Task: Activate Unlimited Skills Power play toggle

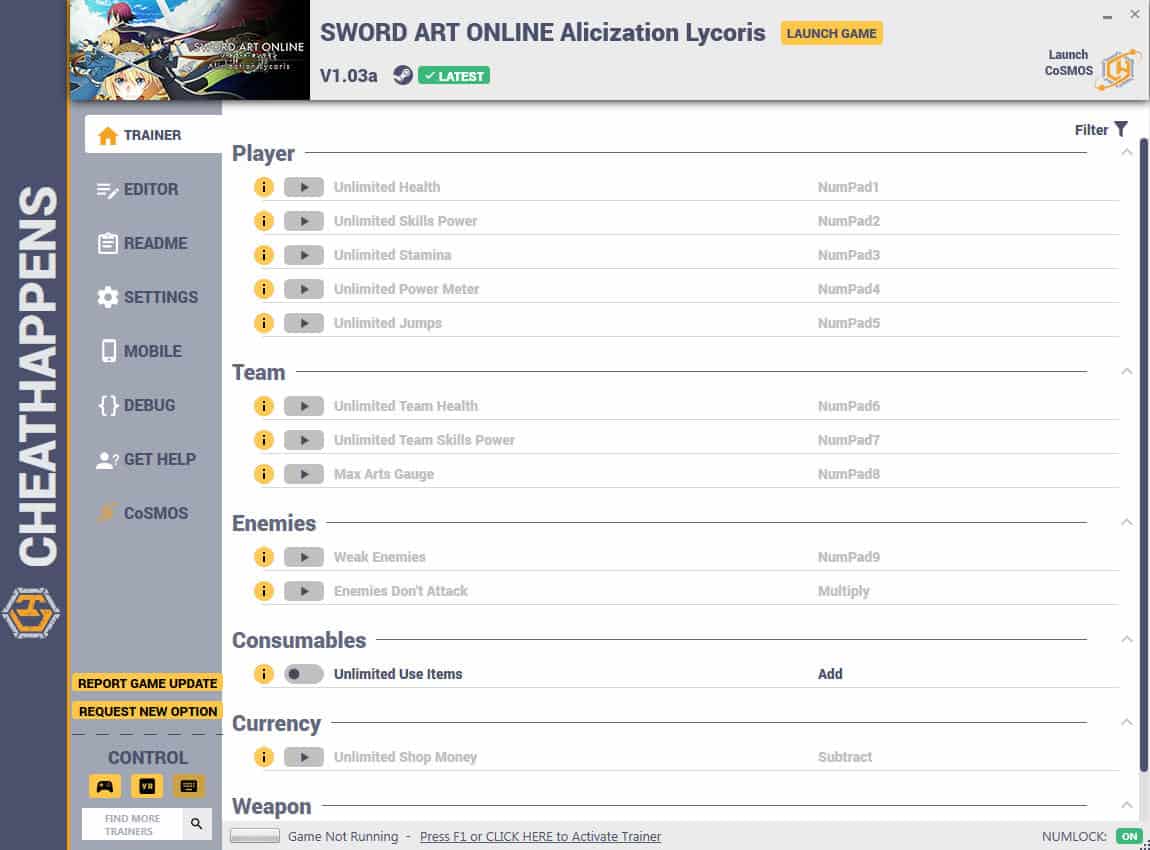Action: click(x=304, y=221)
